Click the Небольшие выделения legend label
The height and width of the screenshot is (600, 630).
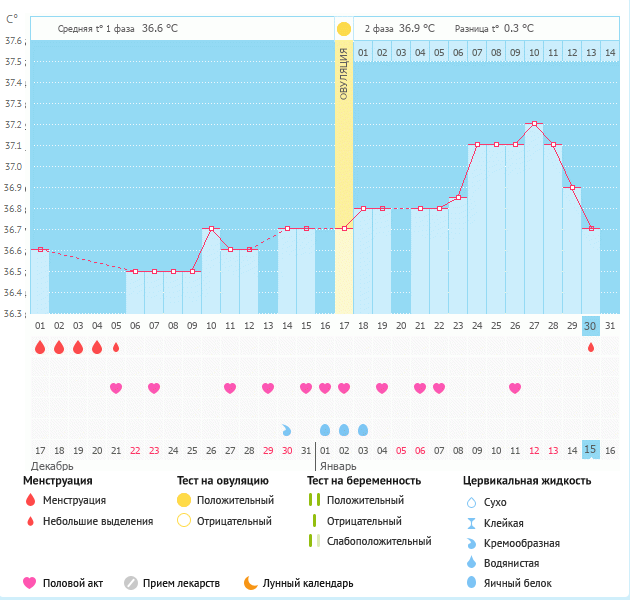pyautogui.click(x=98, y=521)
